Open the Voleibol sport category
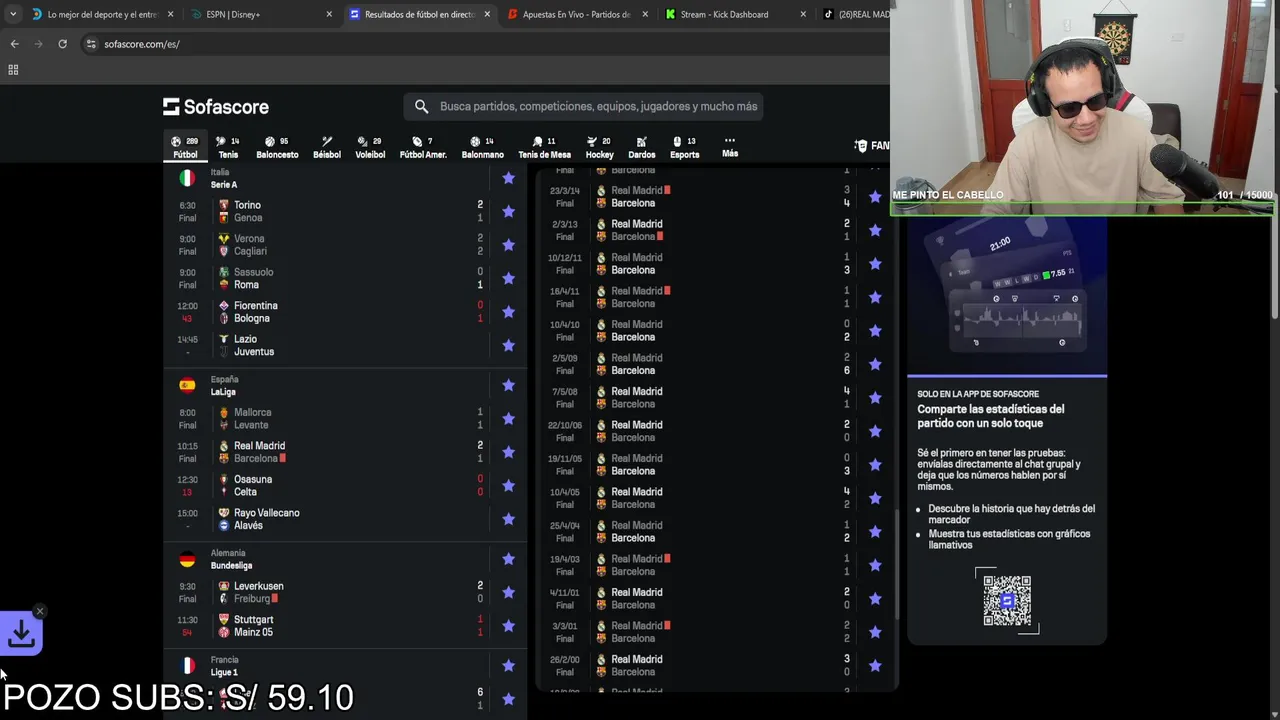This screenshot has height=720, width=1280. (370, 147)
